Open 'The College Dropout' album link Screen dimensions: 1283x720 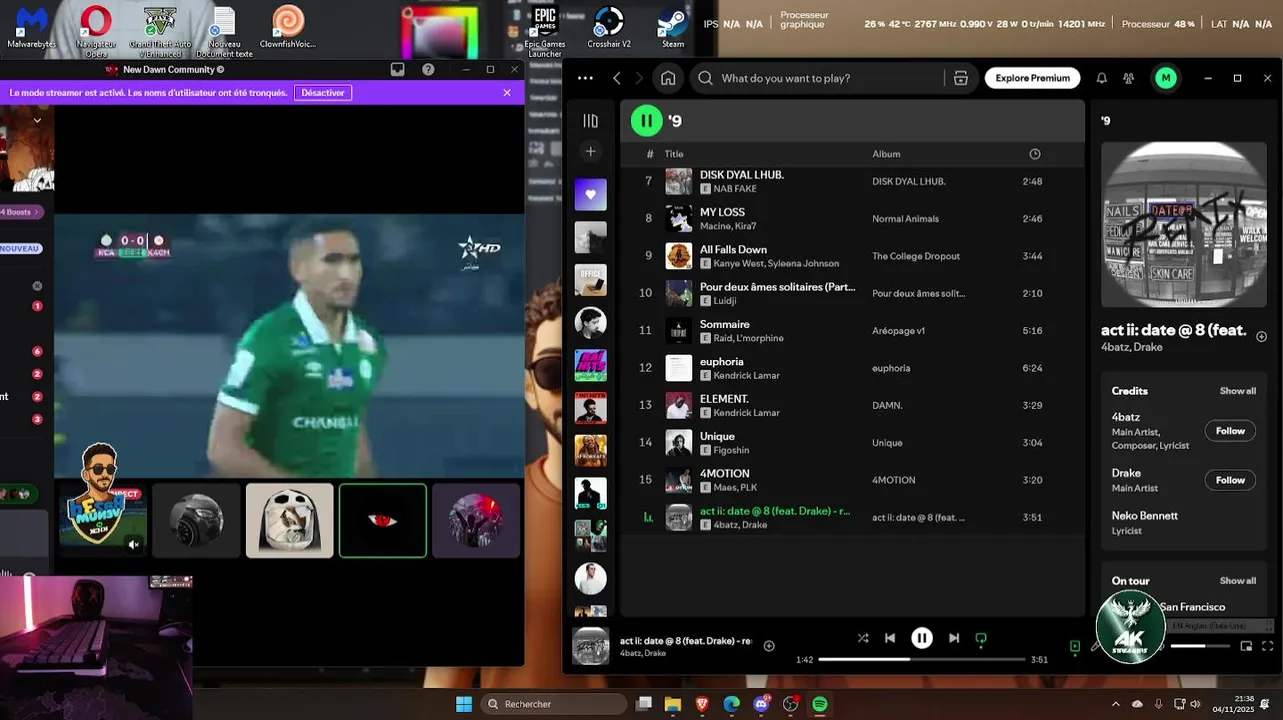(915, 256)
